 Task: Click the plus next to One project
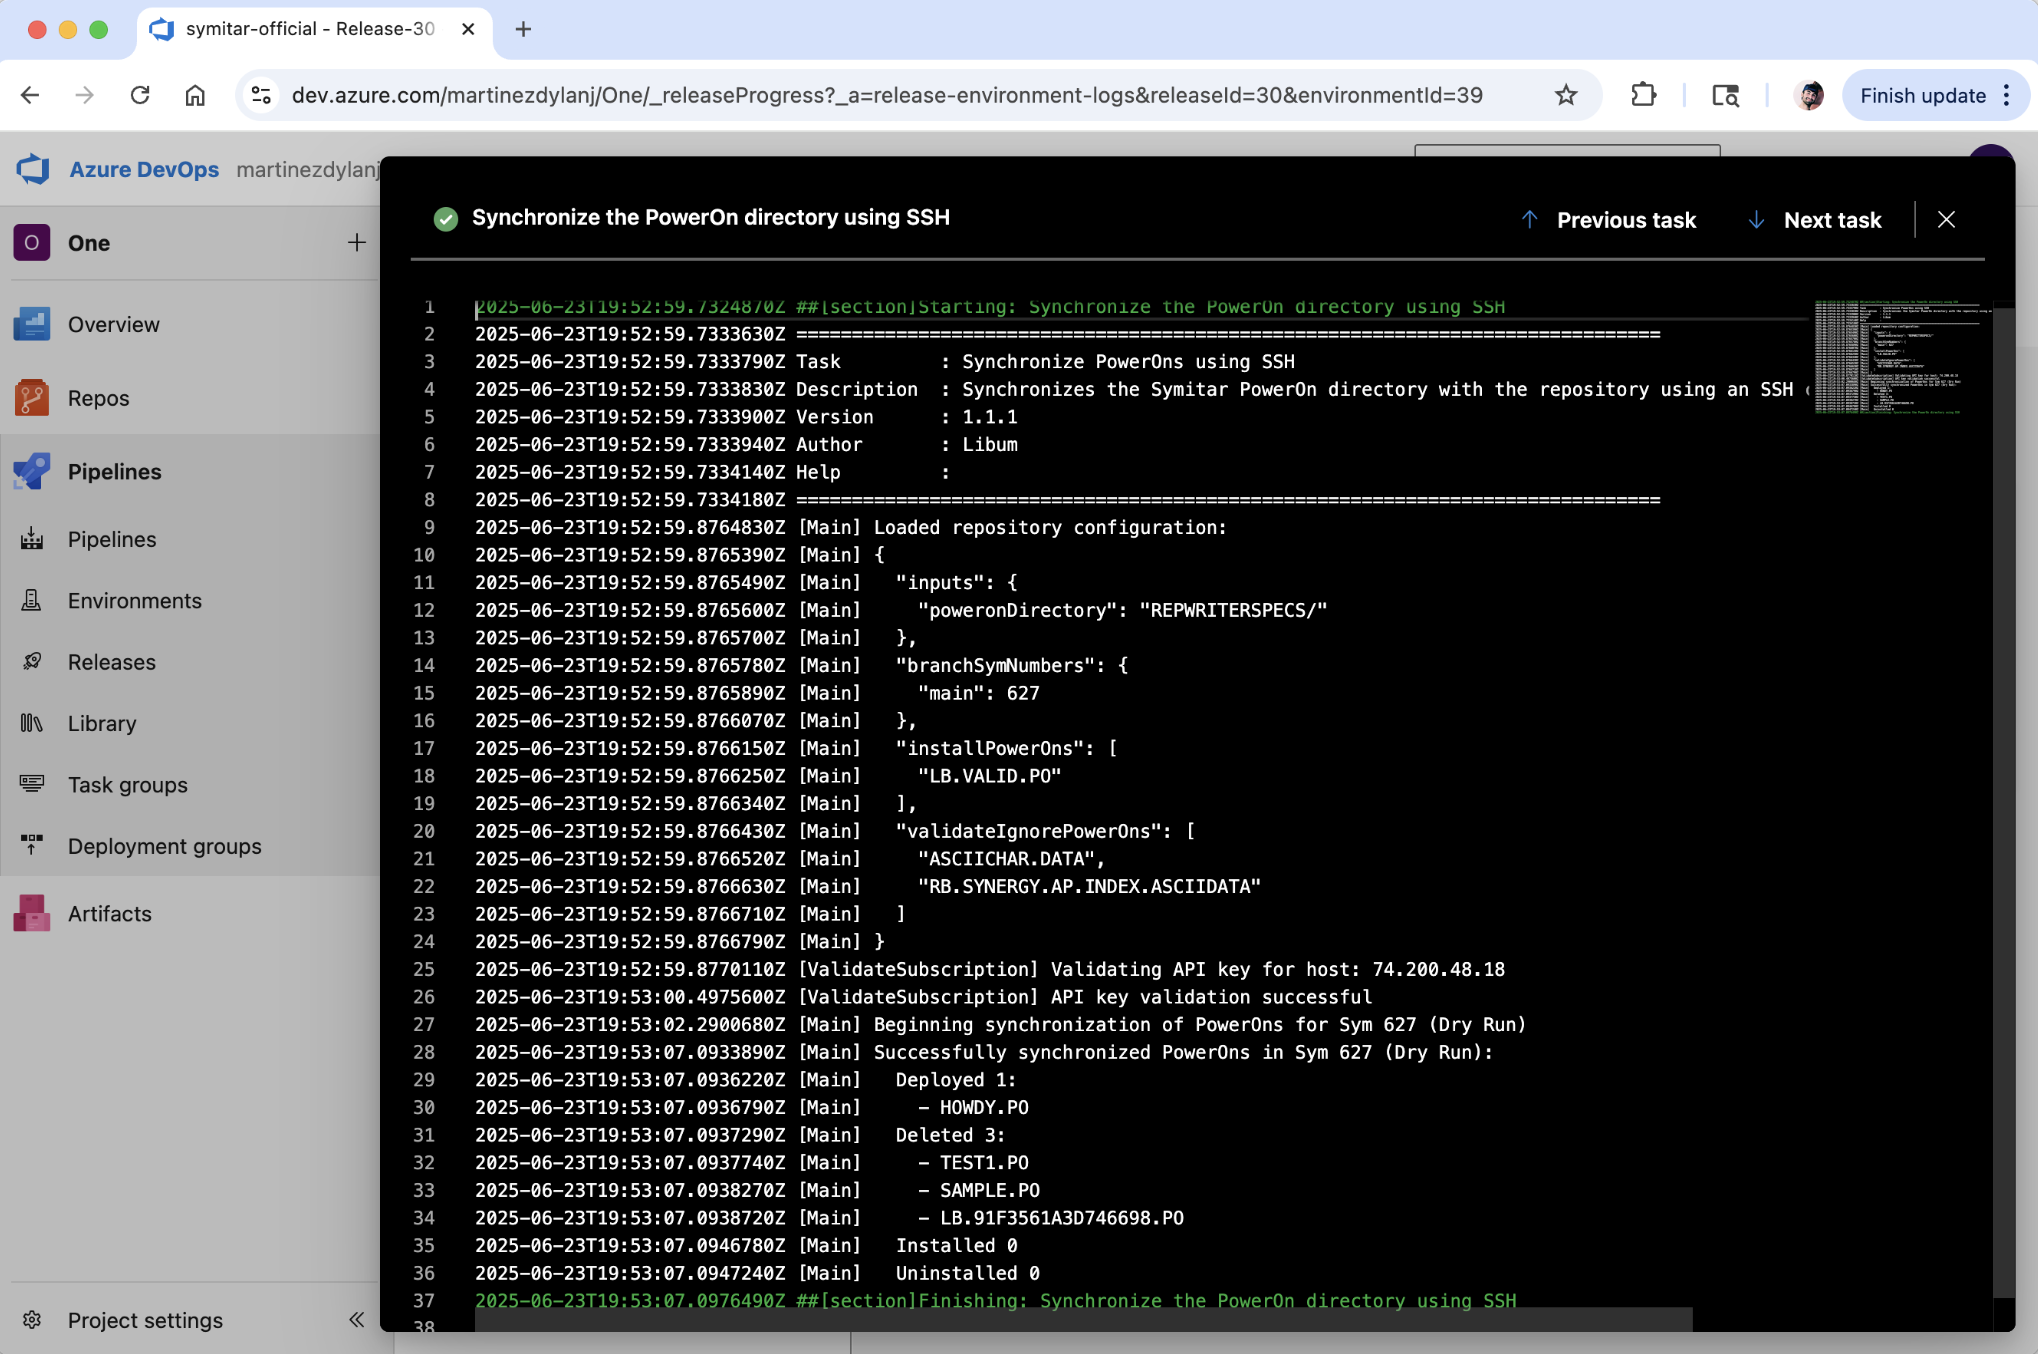356,243
